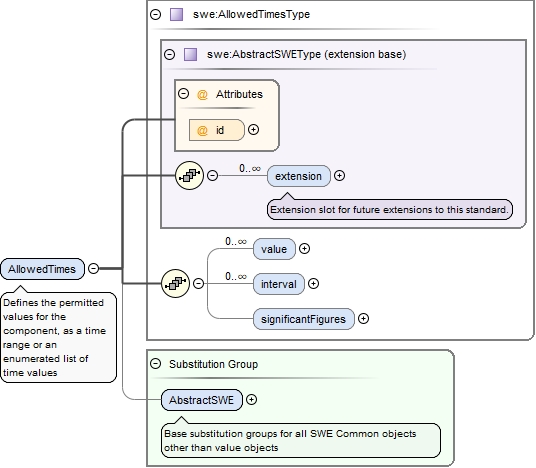Collapse the extension sequence compositor
Viewport: 536px width, 468px height.
pos(213,176)
